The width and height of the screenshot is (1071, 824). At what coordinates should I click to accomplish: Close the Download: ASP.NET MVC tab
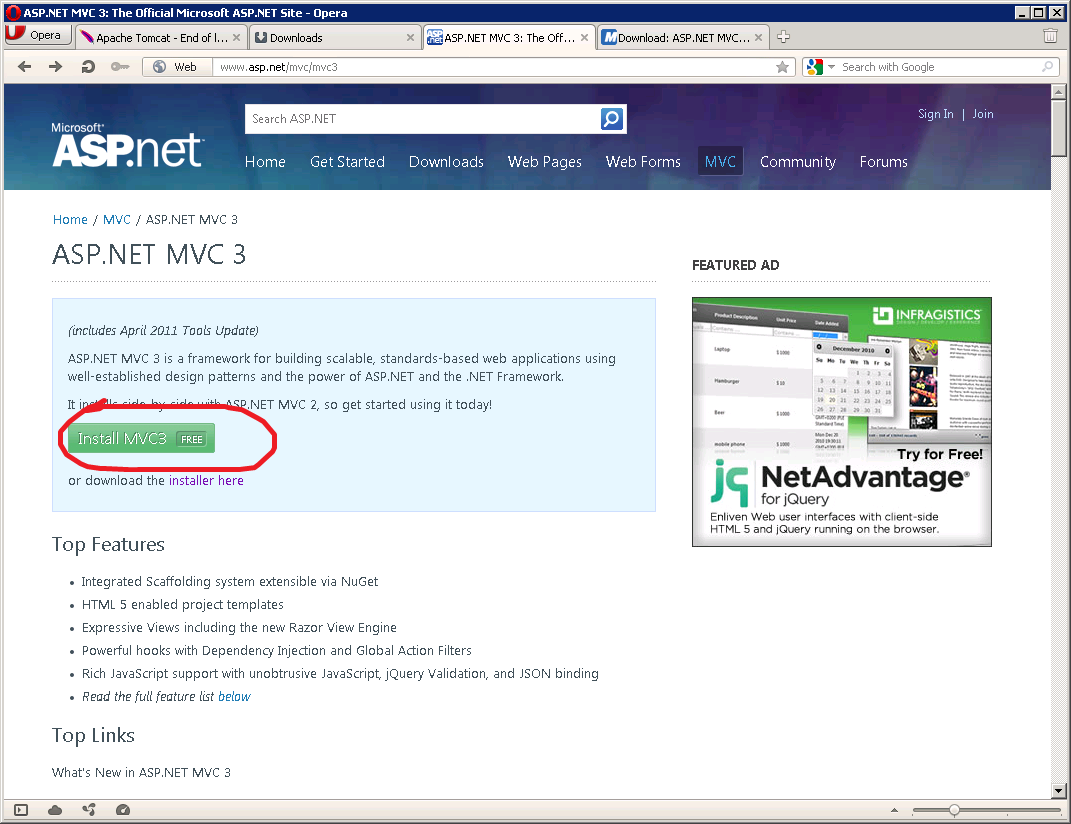click(x=758, y=38)
